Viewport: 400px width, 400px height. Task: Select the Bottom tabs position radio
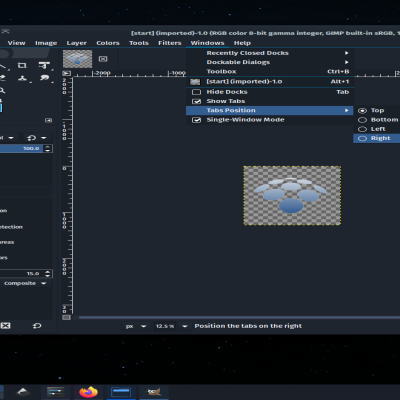pos(362,120)
